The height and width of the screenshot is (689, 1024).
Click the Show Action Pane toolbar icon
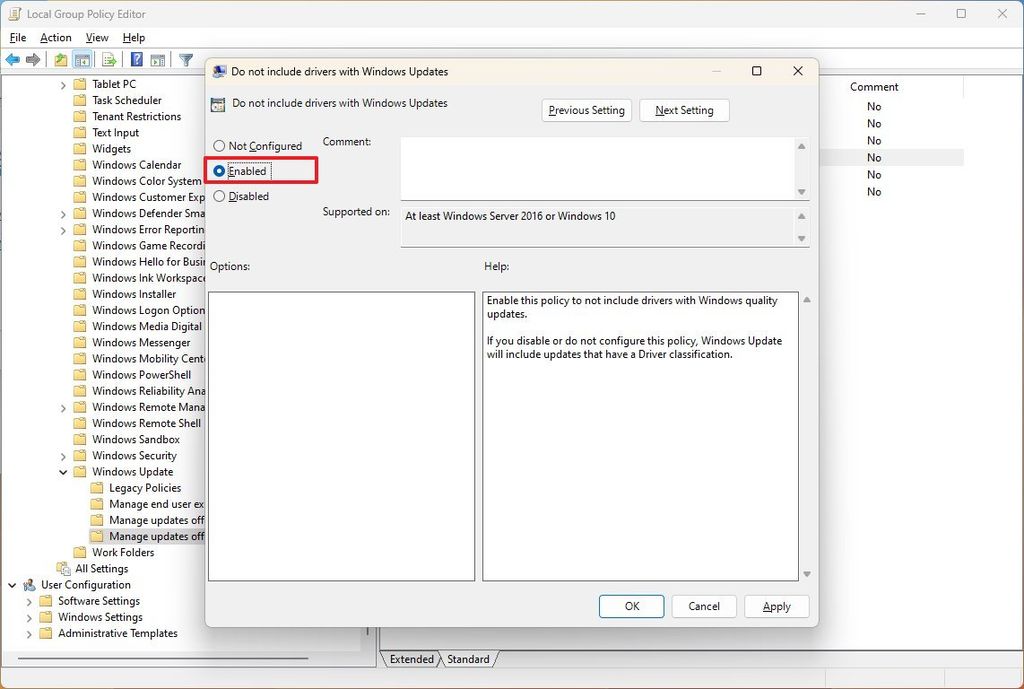point(158,59)
